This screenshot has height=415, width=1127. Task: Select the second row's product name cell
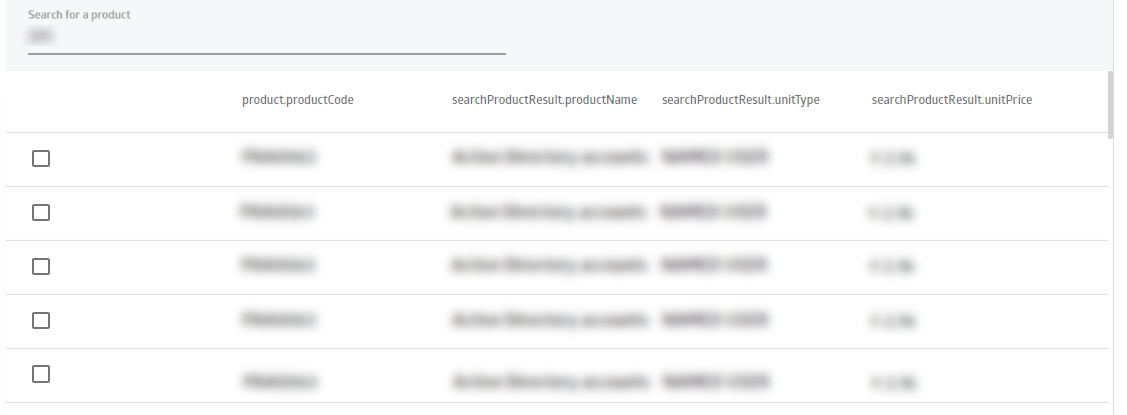point(549,211)
